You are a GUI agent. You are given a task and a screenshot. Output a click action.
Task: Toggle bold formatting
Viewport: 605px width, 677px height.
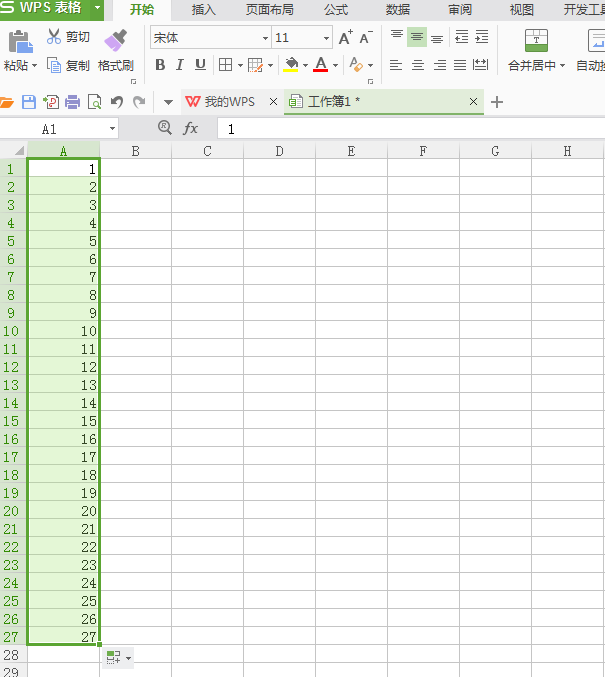coord(160,65)
